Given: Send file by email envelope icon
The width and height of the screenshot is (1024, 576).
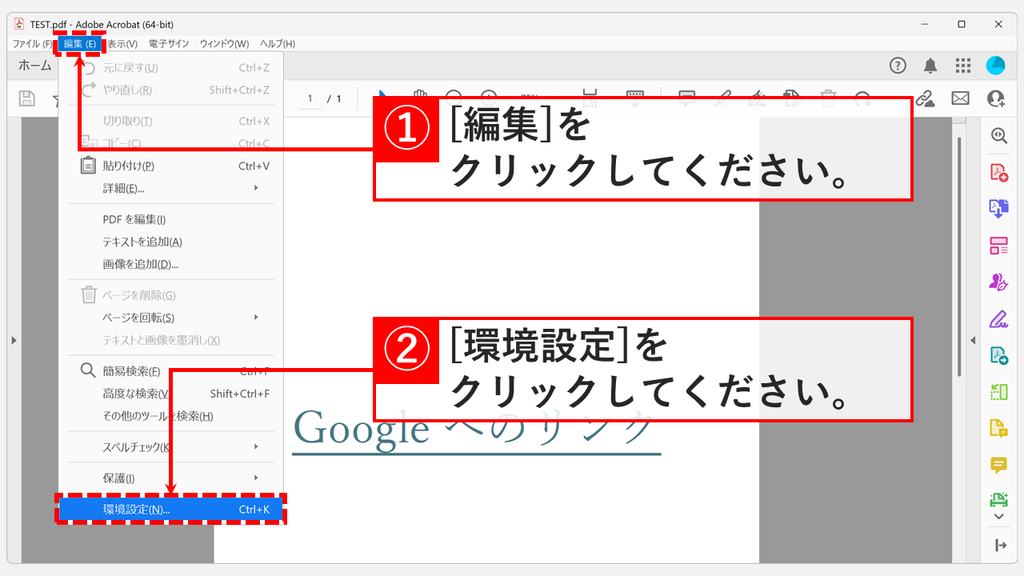Looking at the screenshot, I should [x=961, y=99].
